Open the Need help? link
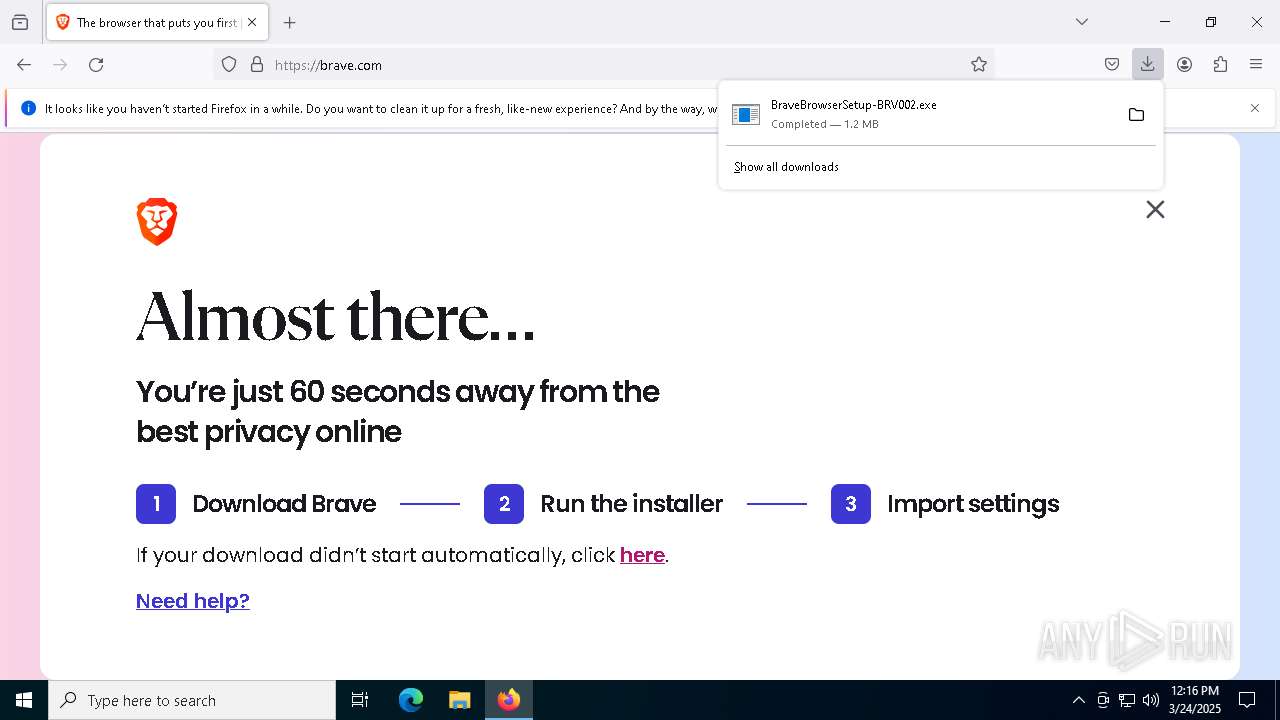1280x720 pixels. tap(193, 601)
